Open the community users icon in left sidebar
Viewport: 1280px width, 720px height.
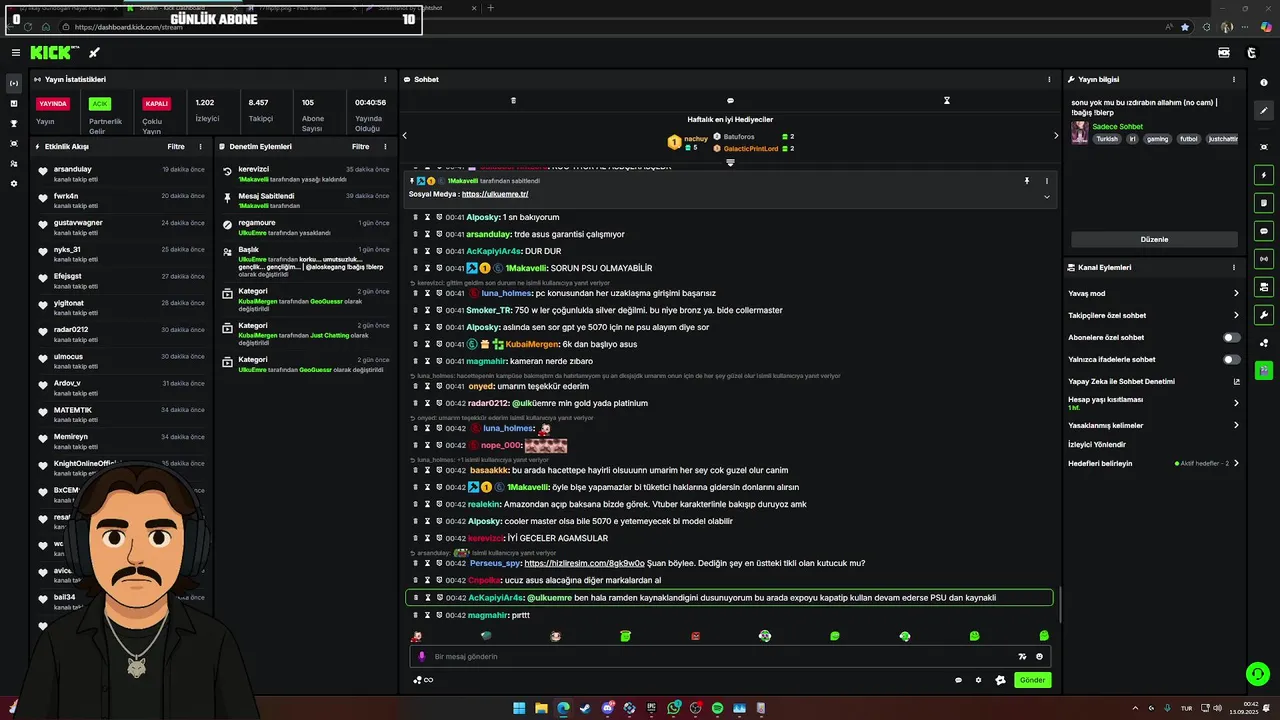pos(14,163)
